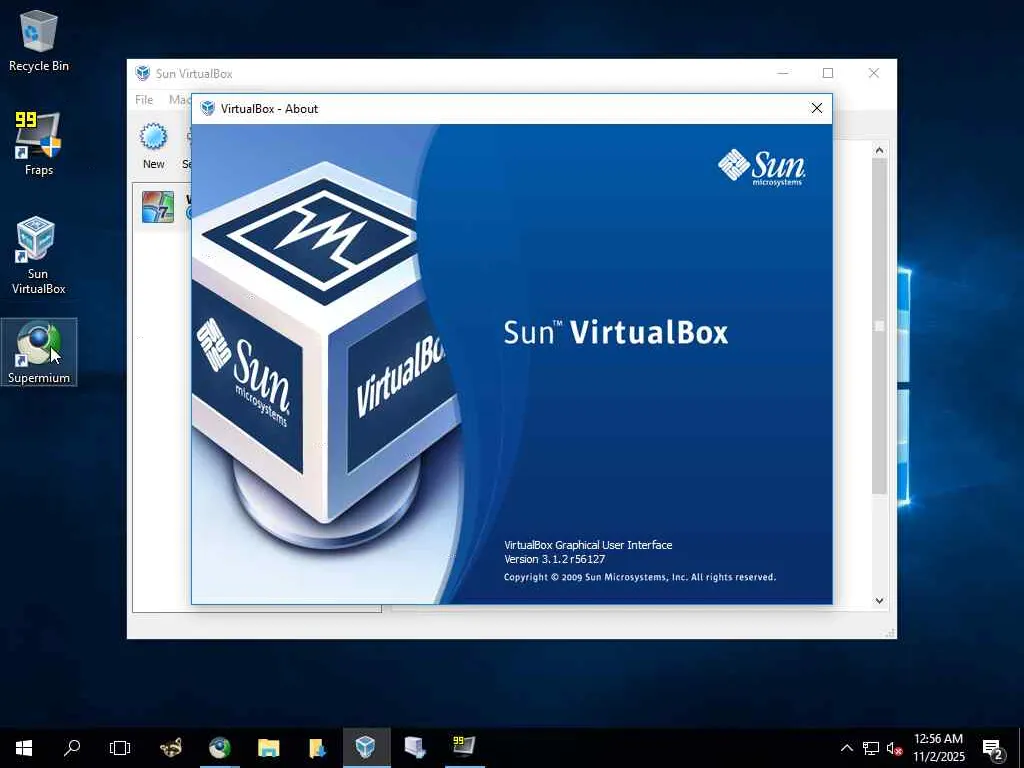Open the Windows Start menu
Screen dimensions: 1024x768
pyautogui.click(x=24, y=748)
